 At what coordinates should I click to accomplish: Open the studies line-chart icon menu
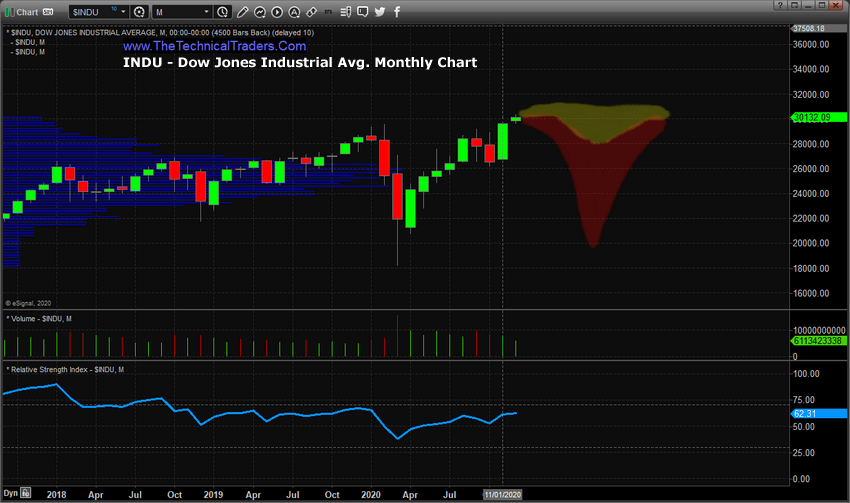tap(260, 12)
